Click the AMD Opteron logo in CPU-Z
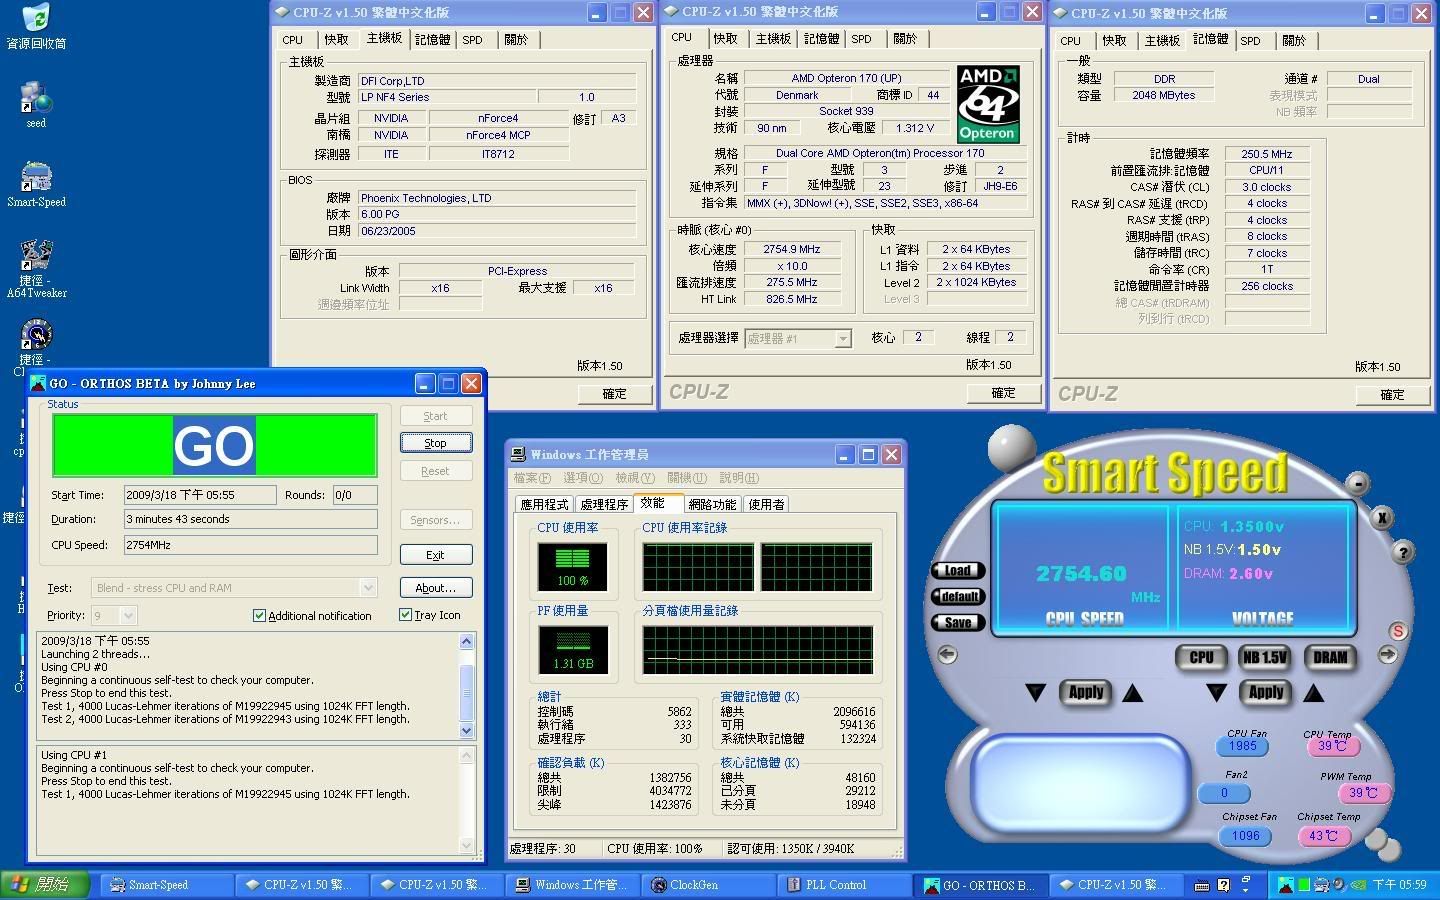 [x=987, y=104]
